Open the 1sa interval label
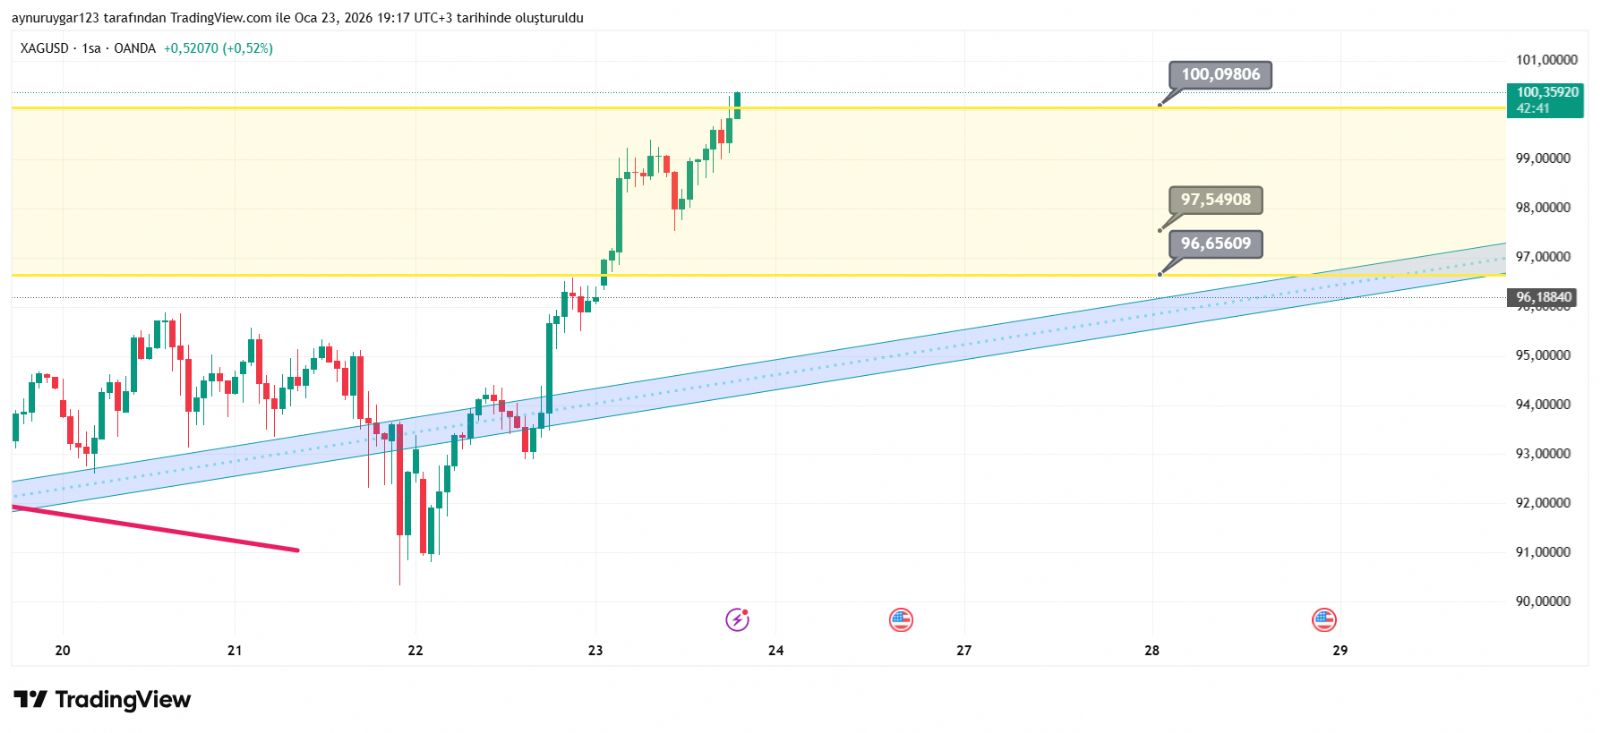The image size is (1600, 733). point(91,48)
